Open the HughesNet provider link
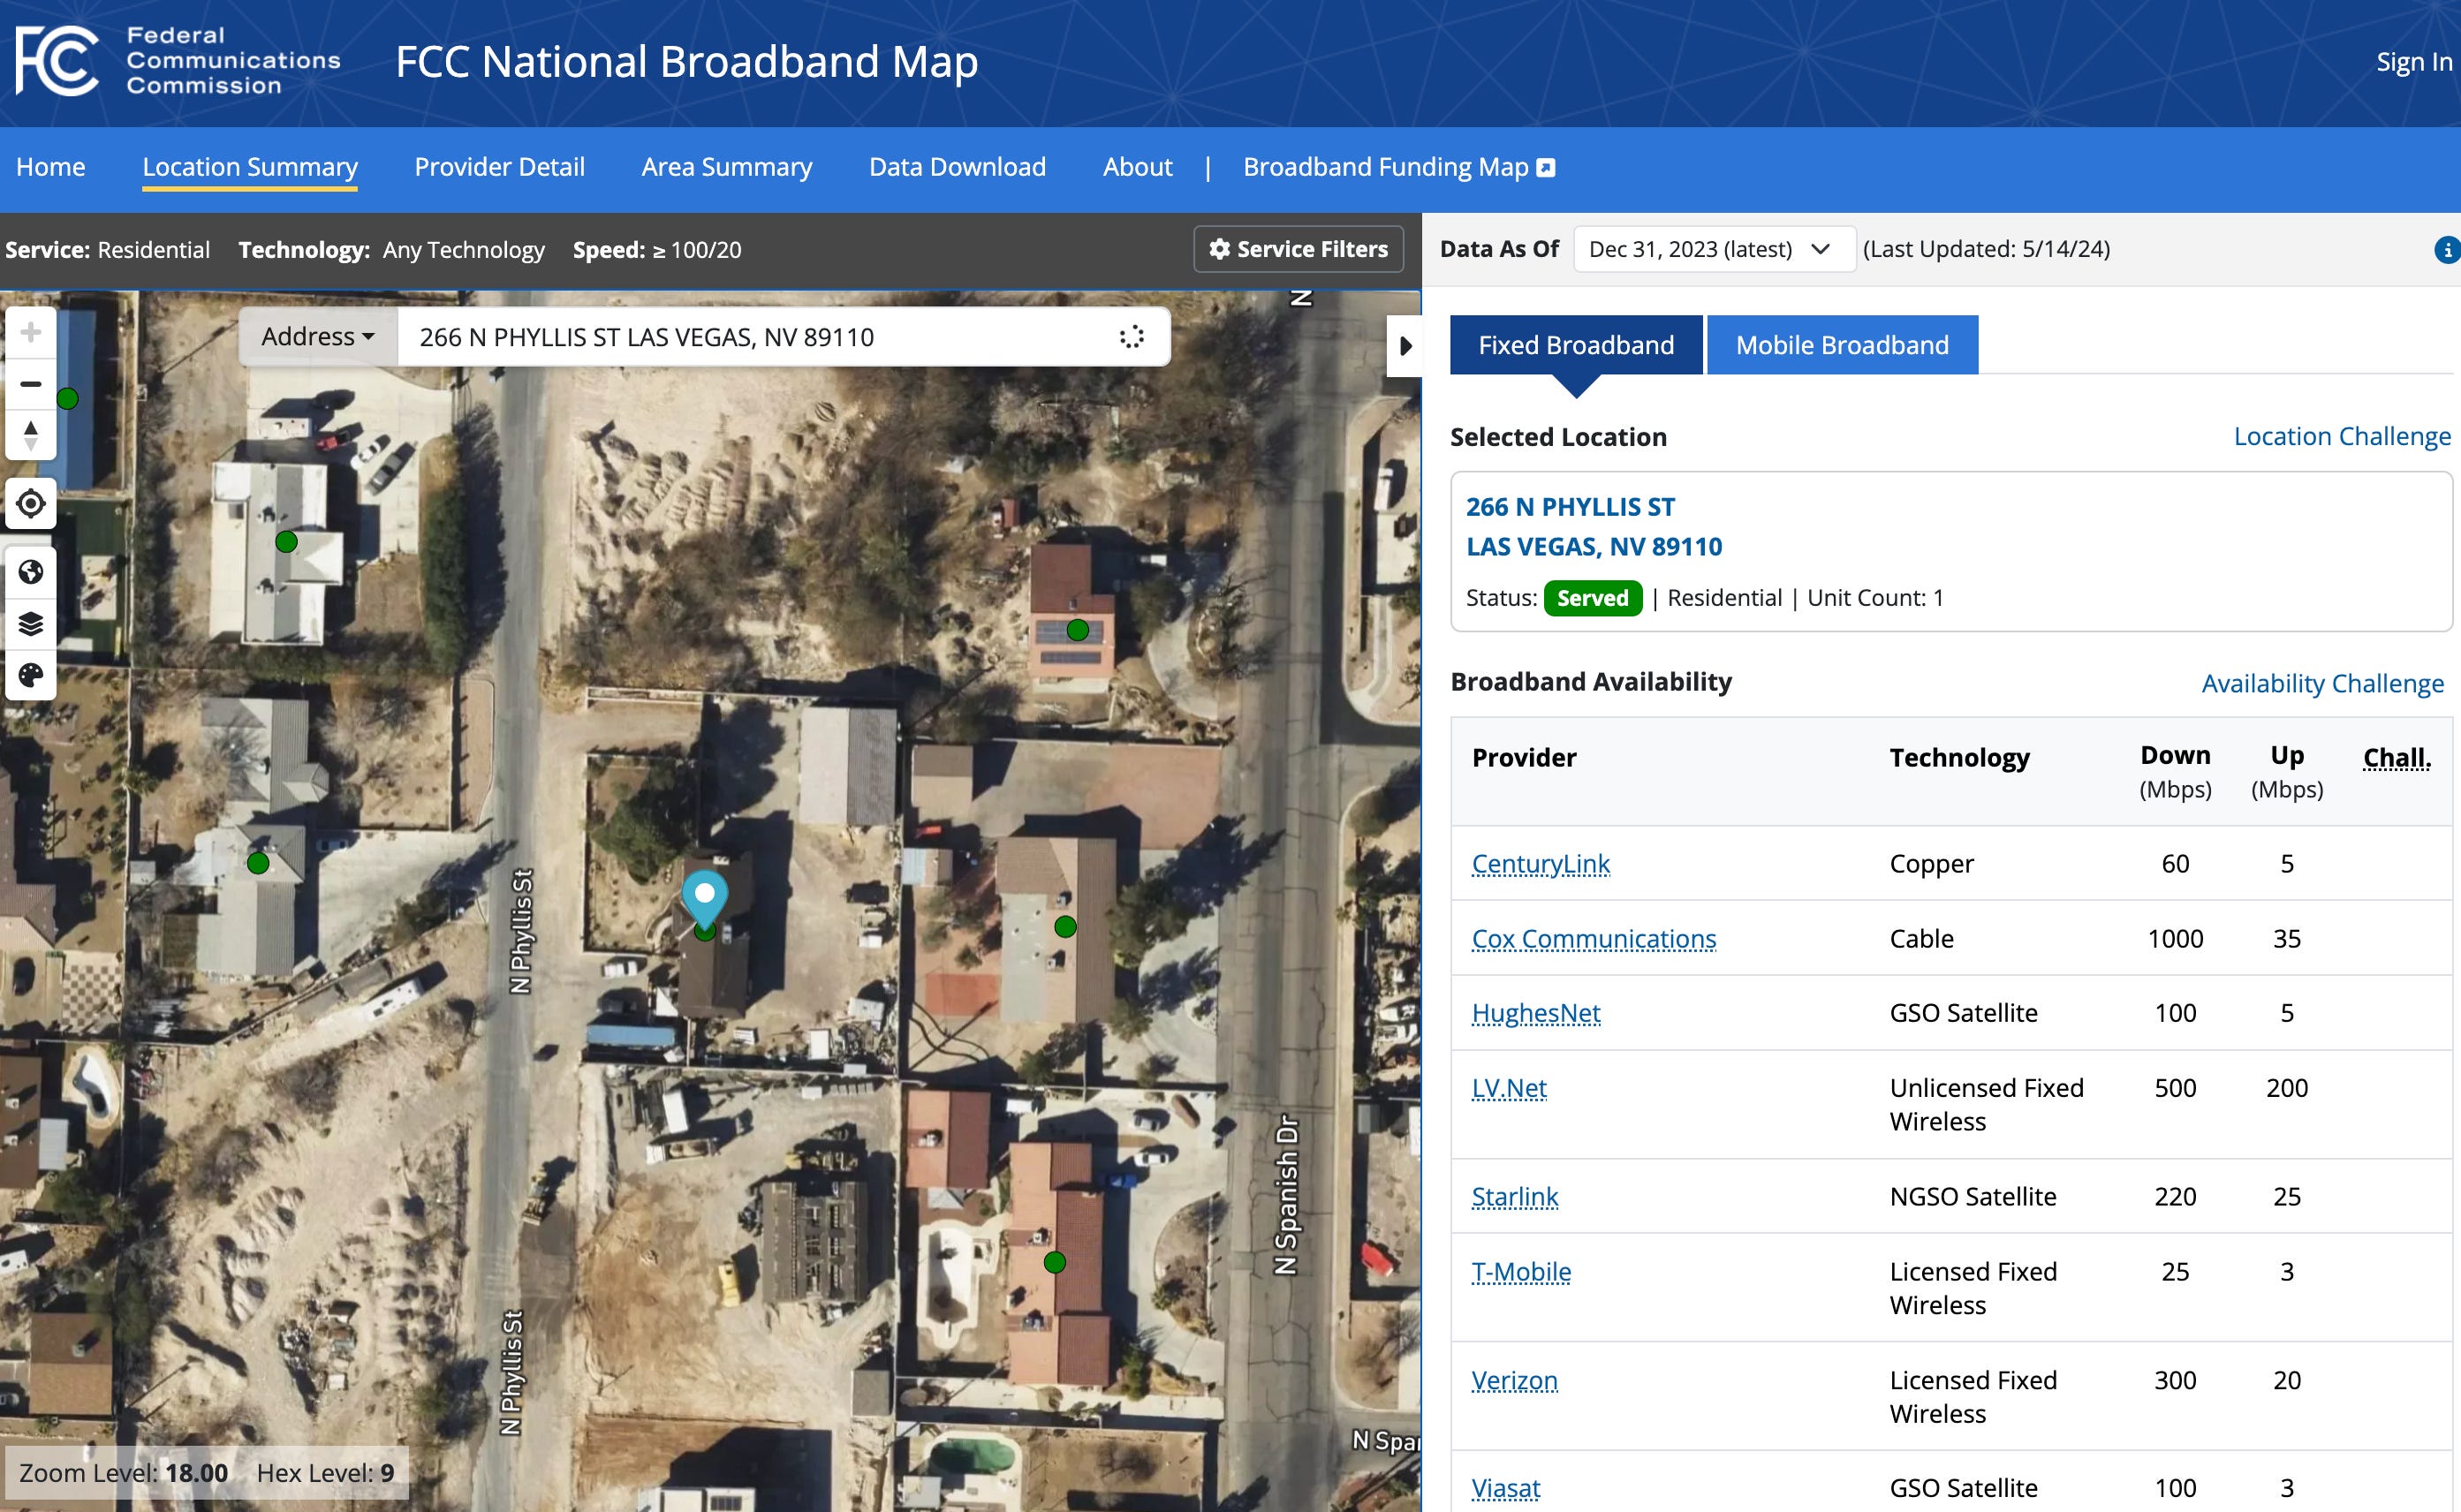2461x1512 pixels. click(x=1535, y=1013)
